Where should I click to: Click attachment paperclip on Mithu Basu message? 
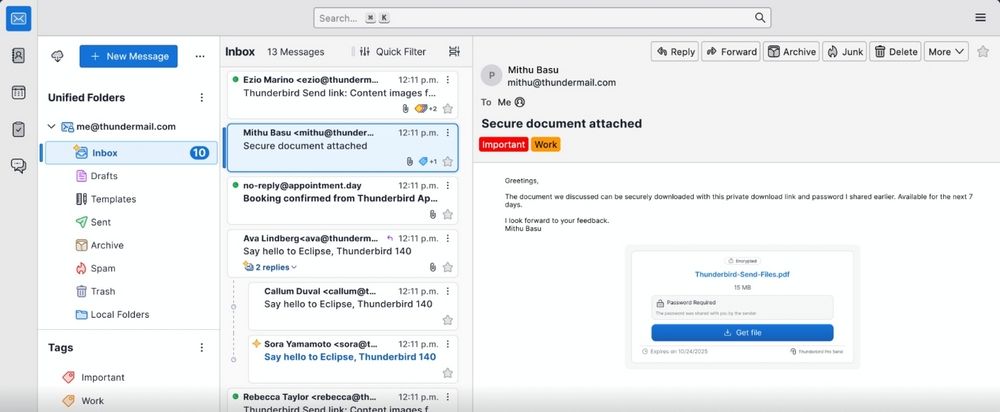[409, 162]
